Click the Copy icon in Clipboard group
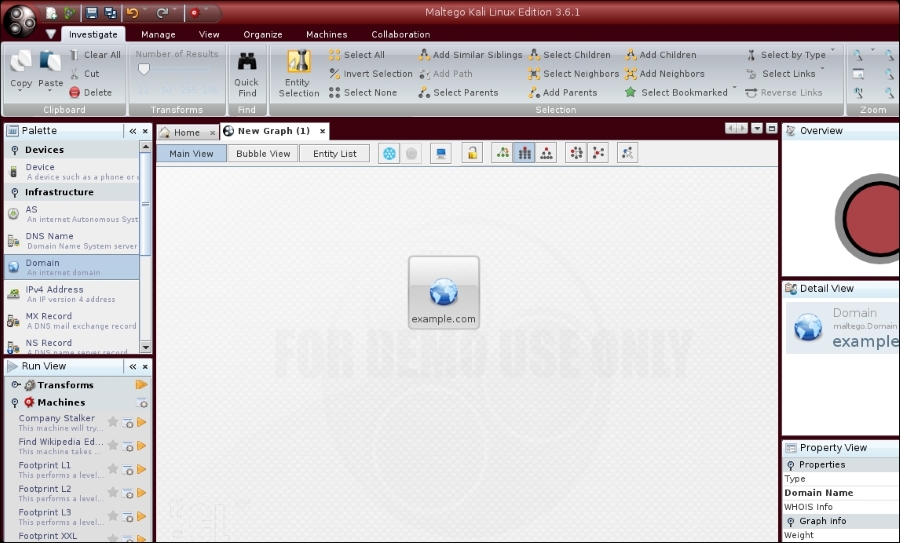This screenshot has height=543, width=900. pyautogui.click(x=21, y=62)
